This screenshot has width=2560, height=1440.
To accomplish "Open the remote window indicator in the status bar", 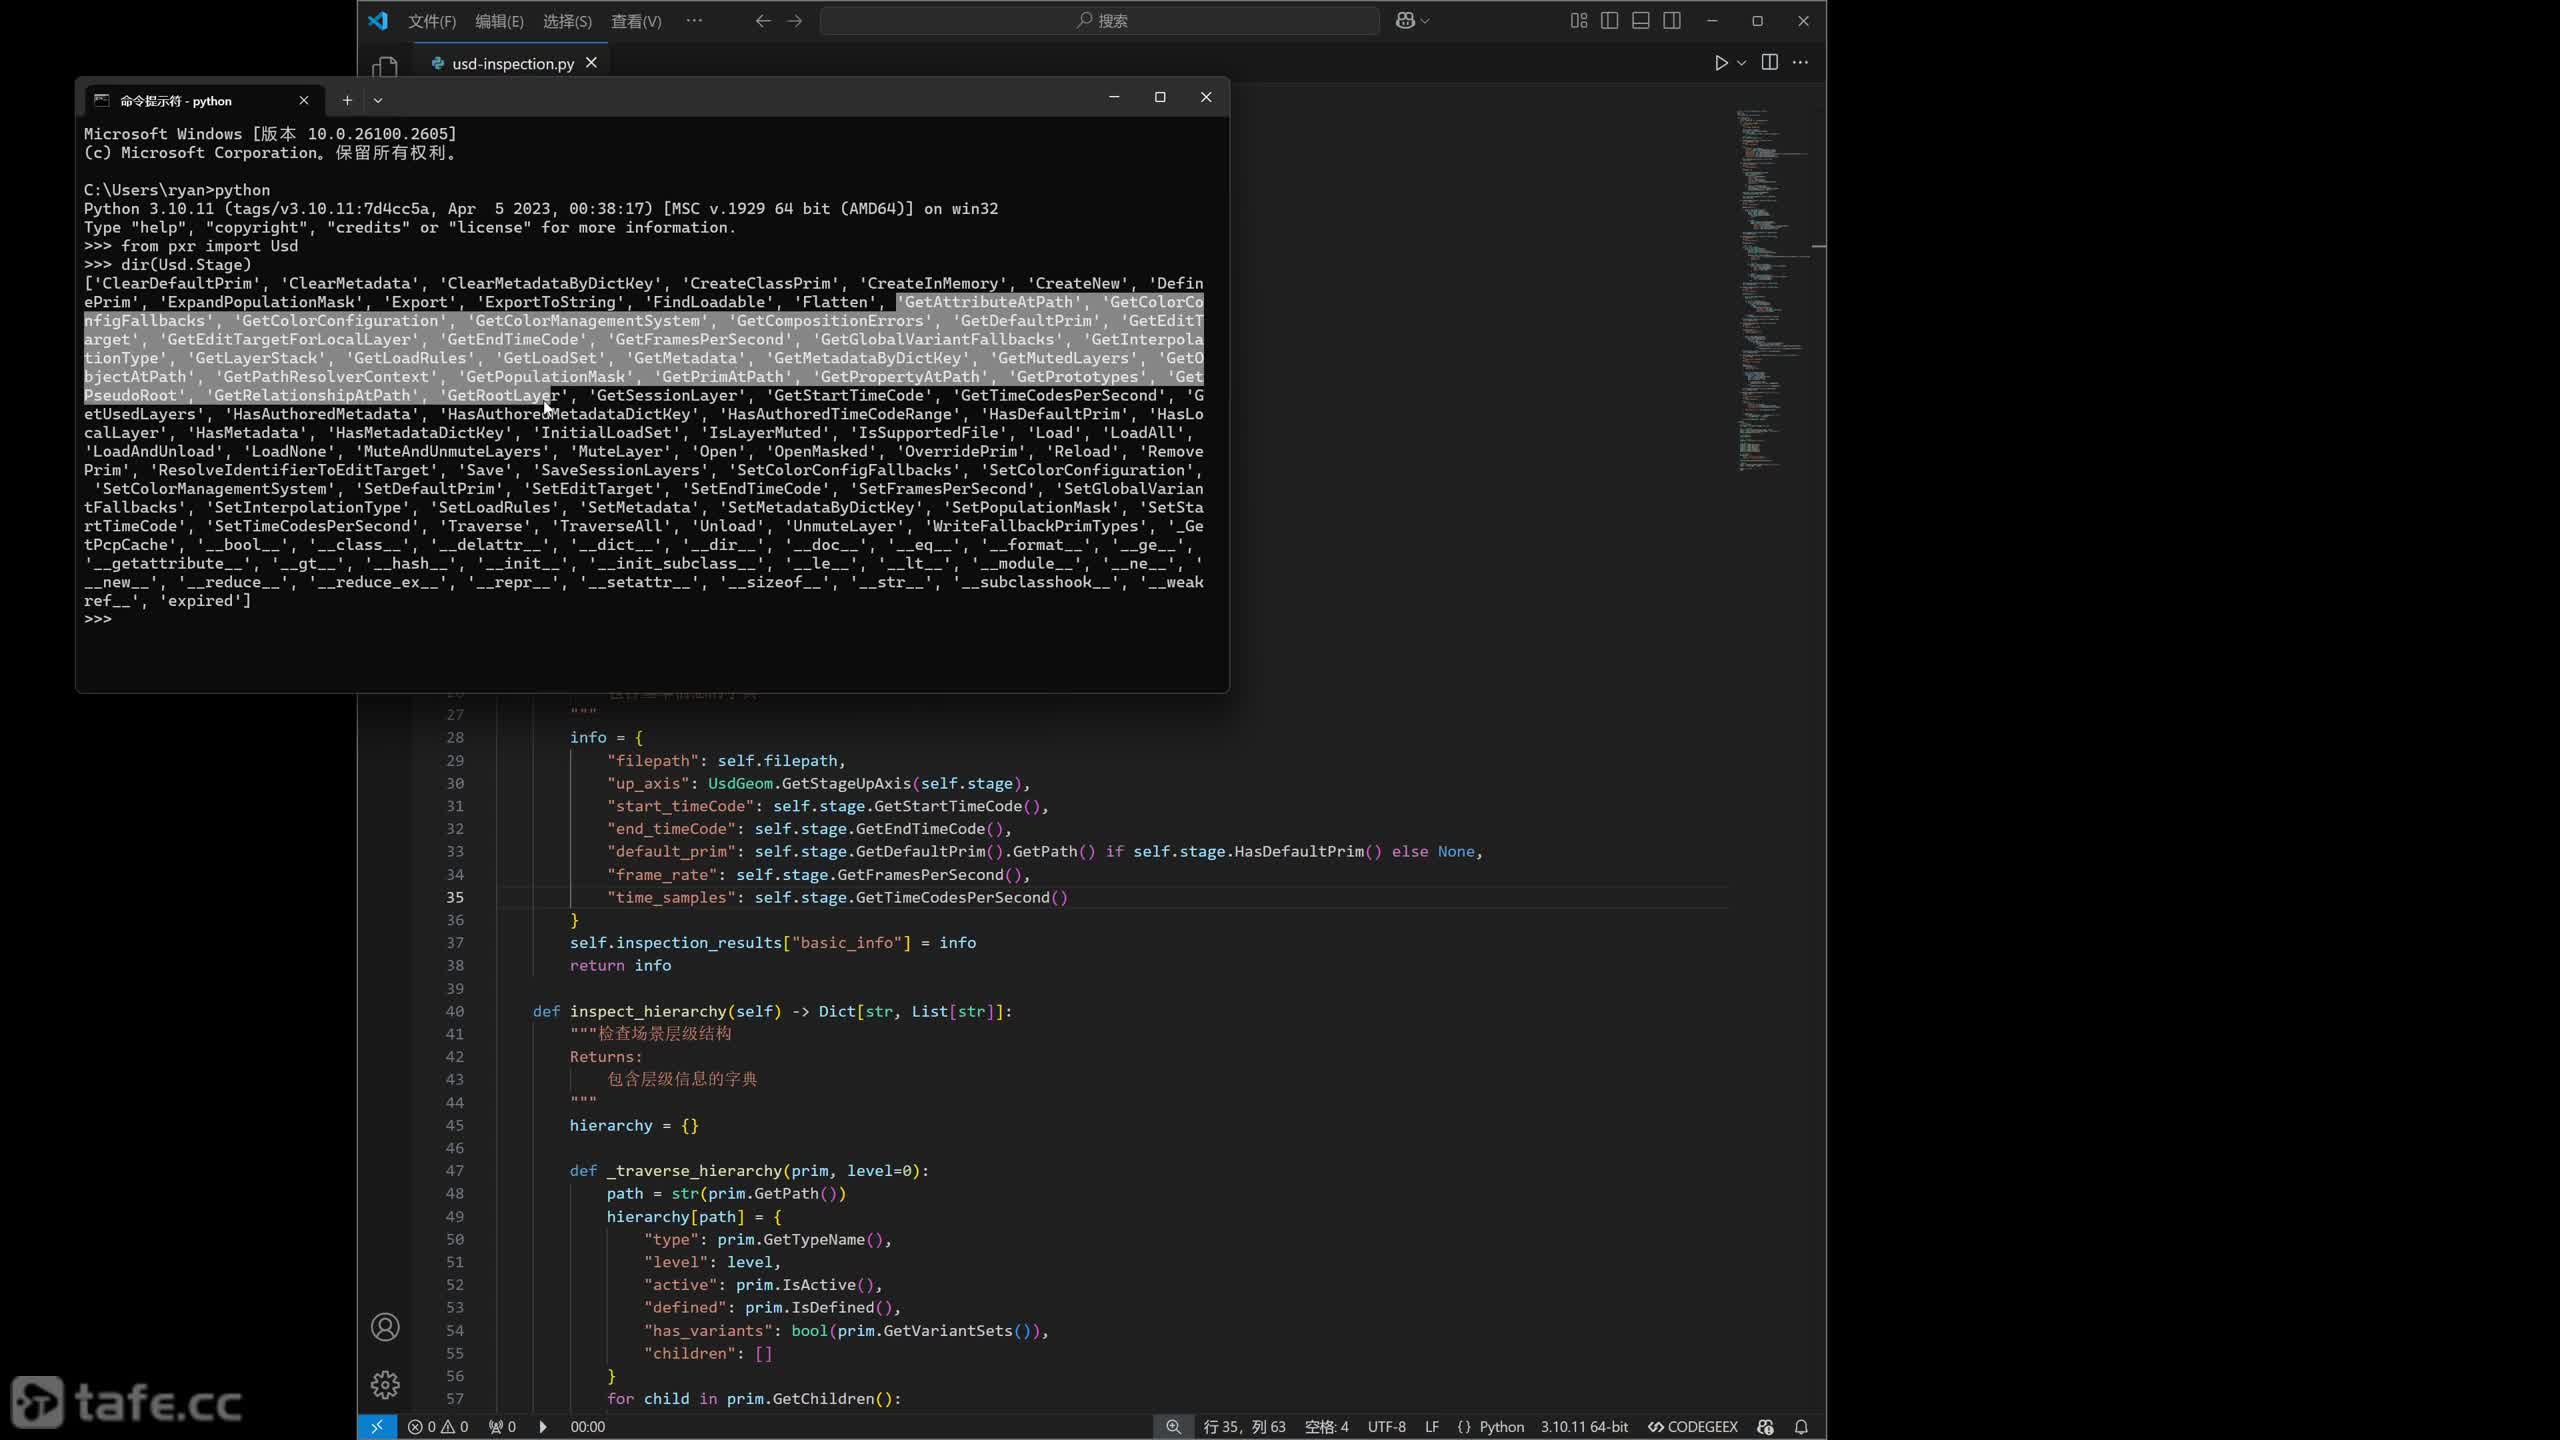I will tap(377, 1427).
